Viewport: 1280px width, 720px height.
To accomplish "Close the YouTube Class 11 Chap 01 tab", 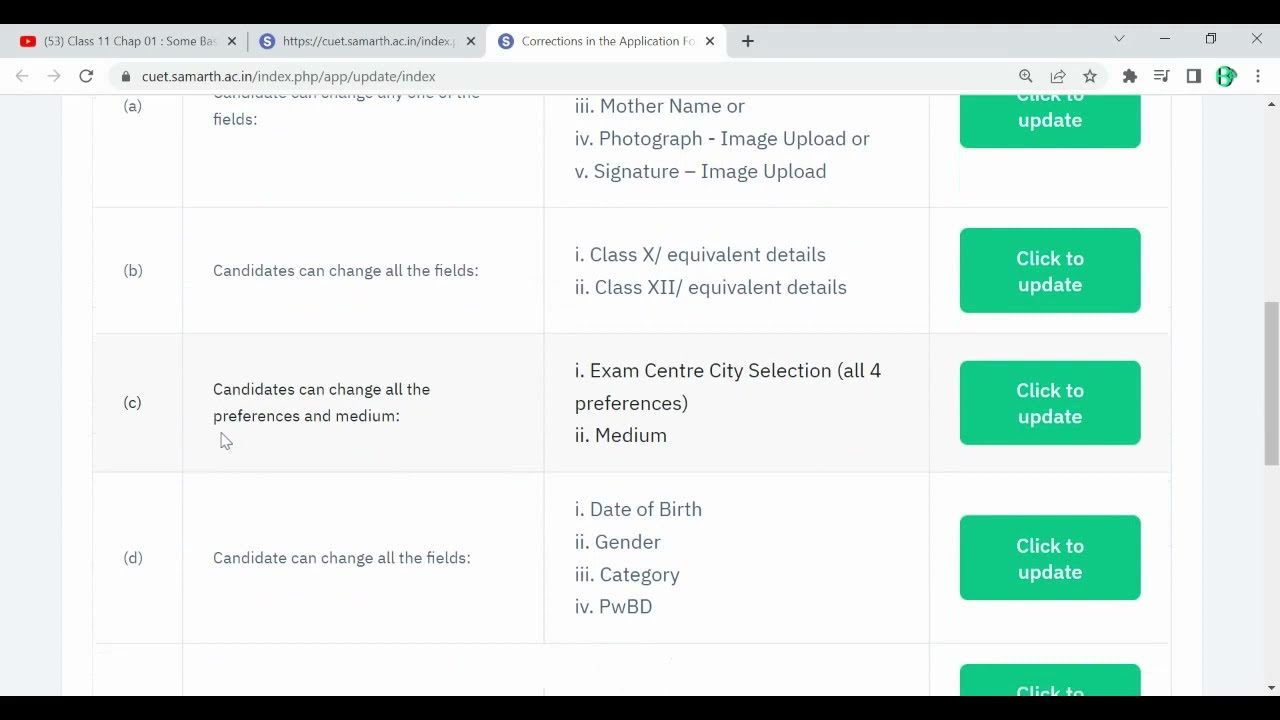I will click(232, 41).
